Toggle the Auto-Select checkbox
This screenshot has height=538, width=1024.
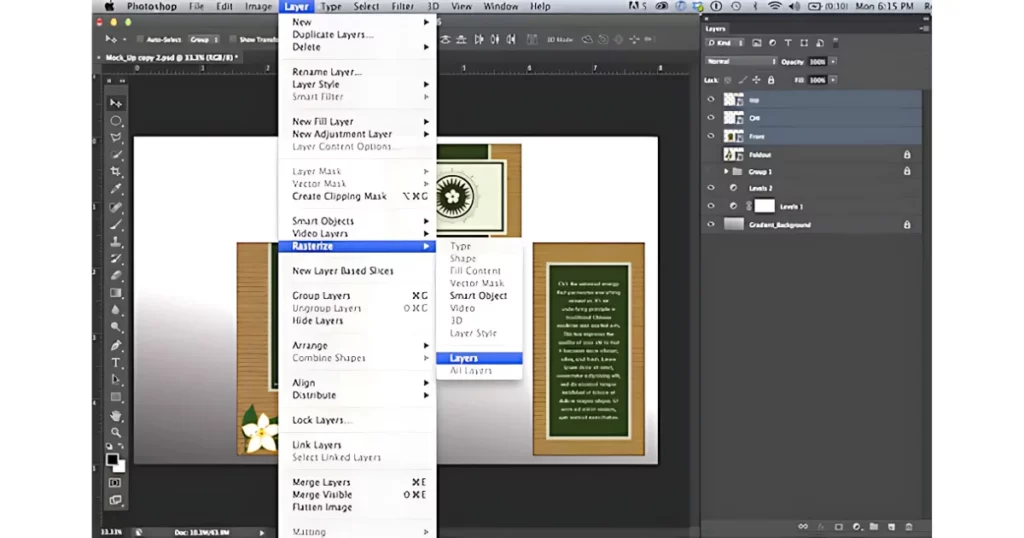(140, 40)
